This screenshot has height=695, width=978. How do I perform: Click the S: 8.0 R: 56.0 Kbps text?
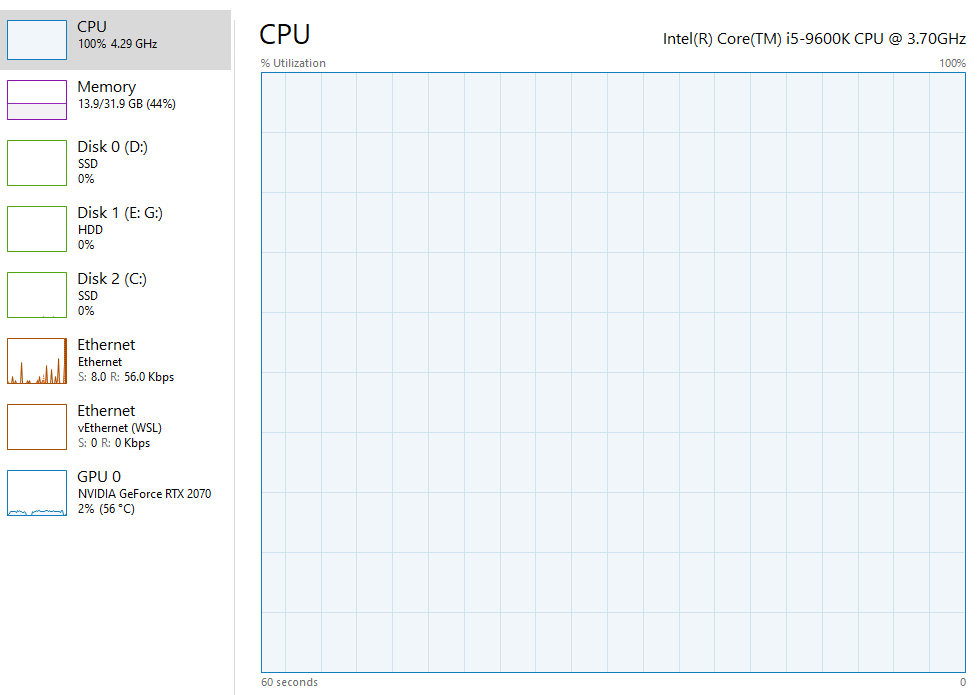pyautogui.click(x=126, y=377)
